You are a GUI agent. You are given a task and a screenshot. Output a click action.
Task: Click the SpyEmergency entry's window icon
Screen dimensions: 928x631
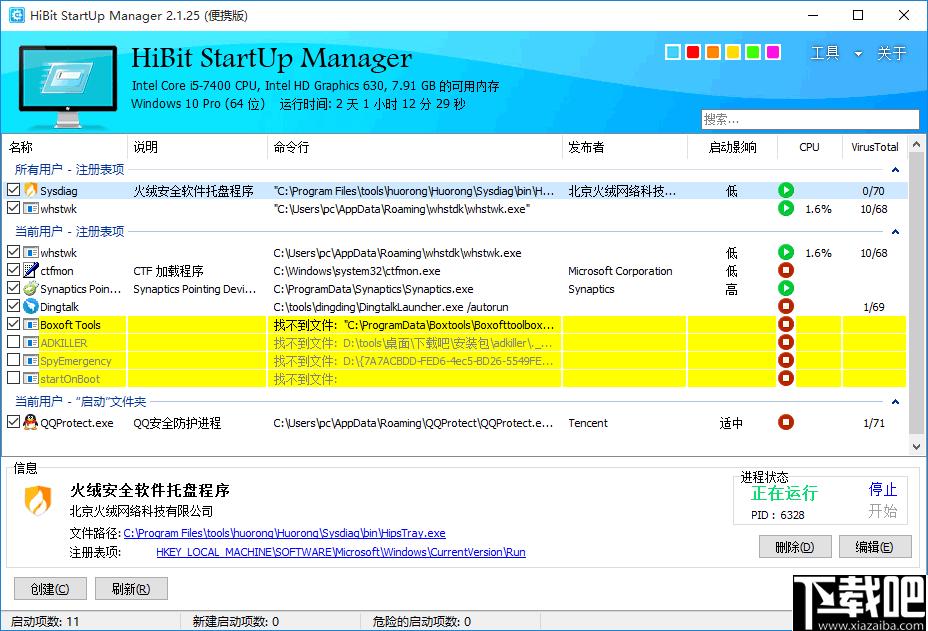pos(31,360)
